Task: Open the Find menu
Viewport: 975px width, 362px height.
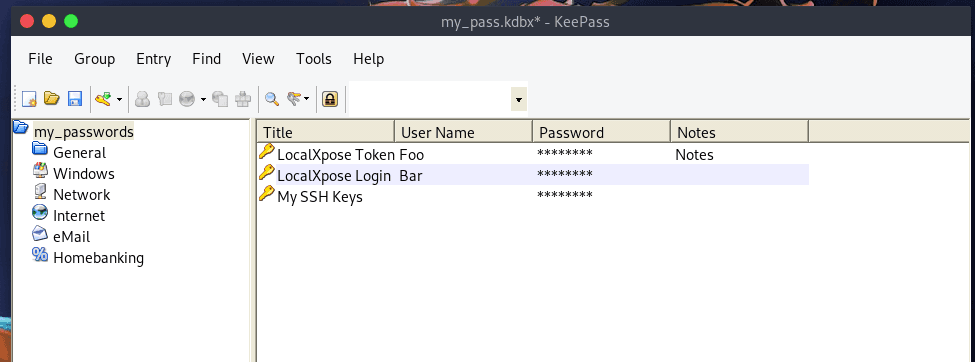Action: point(206,59)
